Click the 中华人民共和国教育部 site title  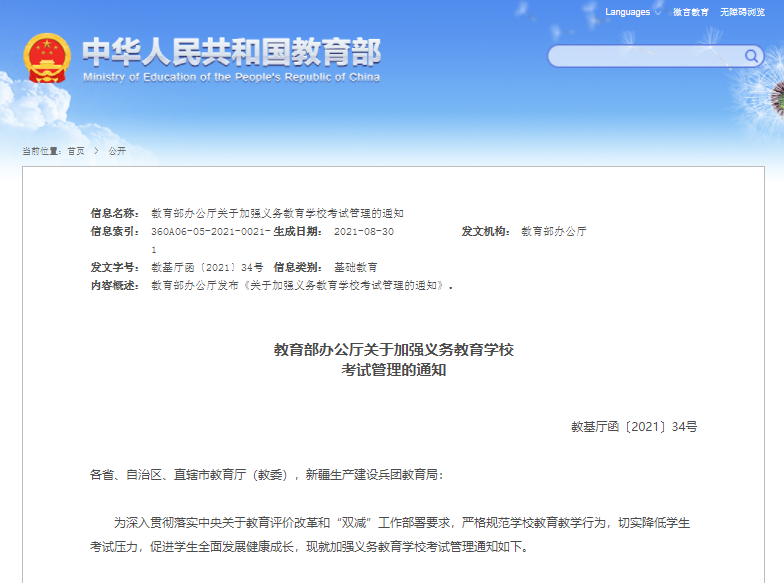[x=231, y=50]
